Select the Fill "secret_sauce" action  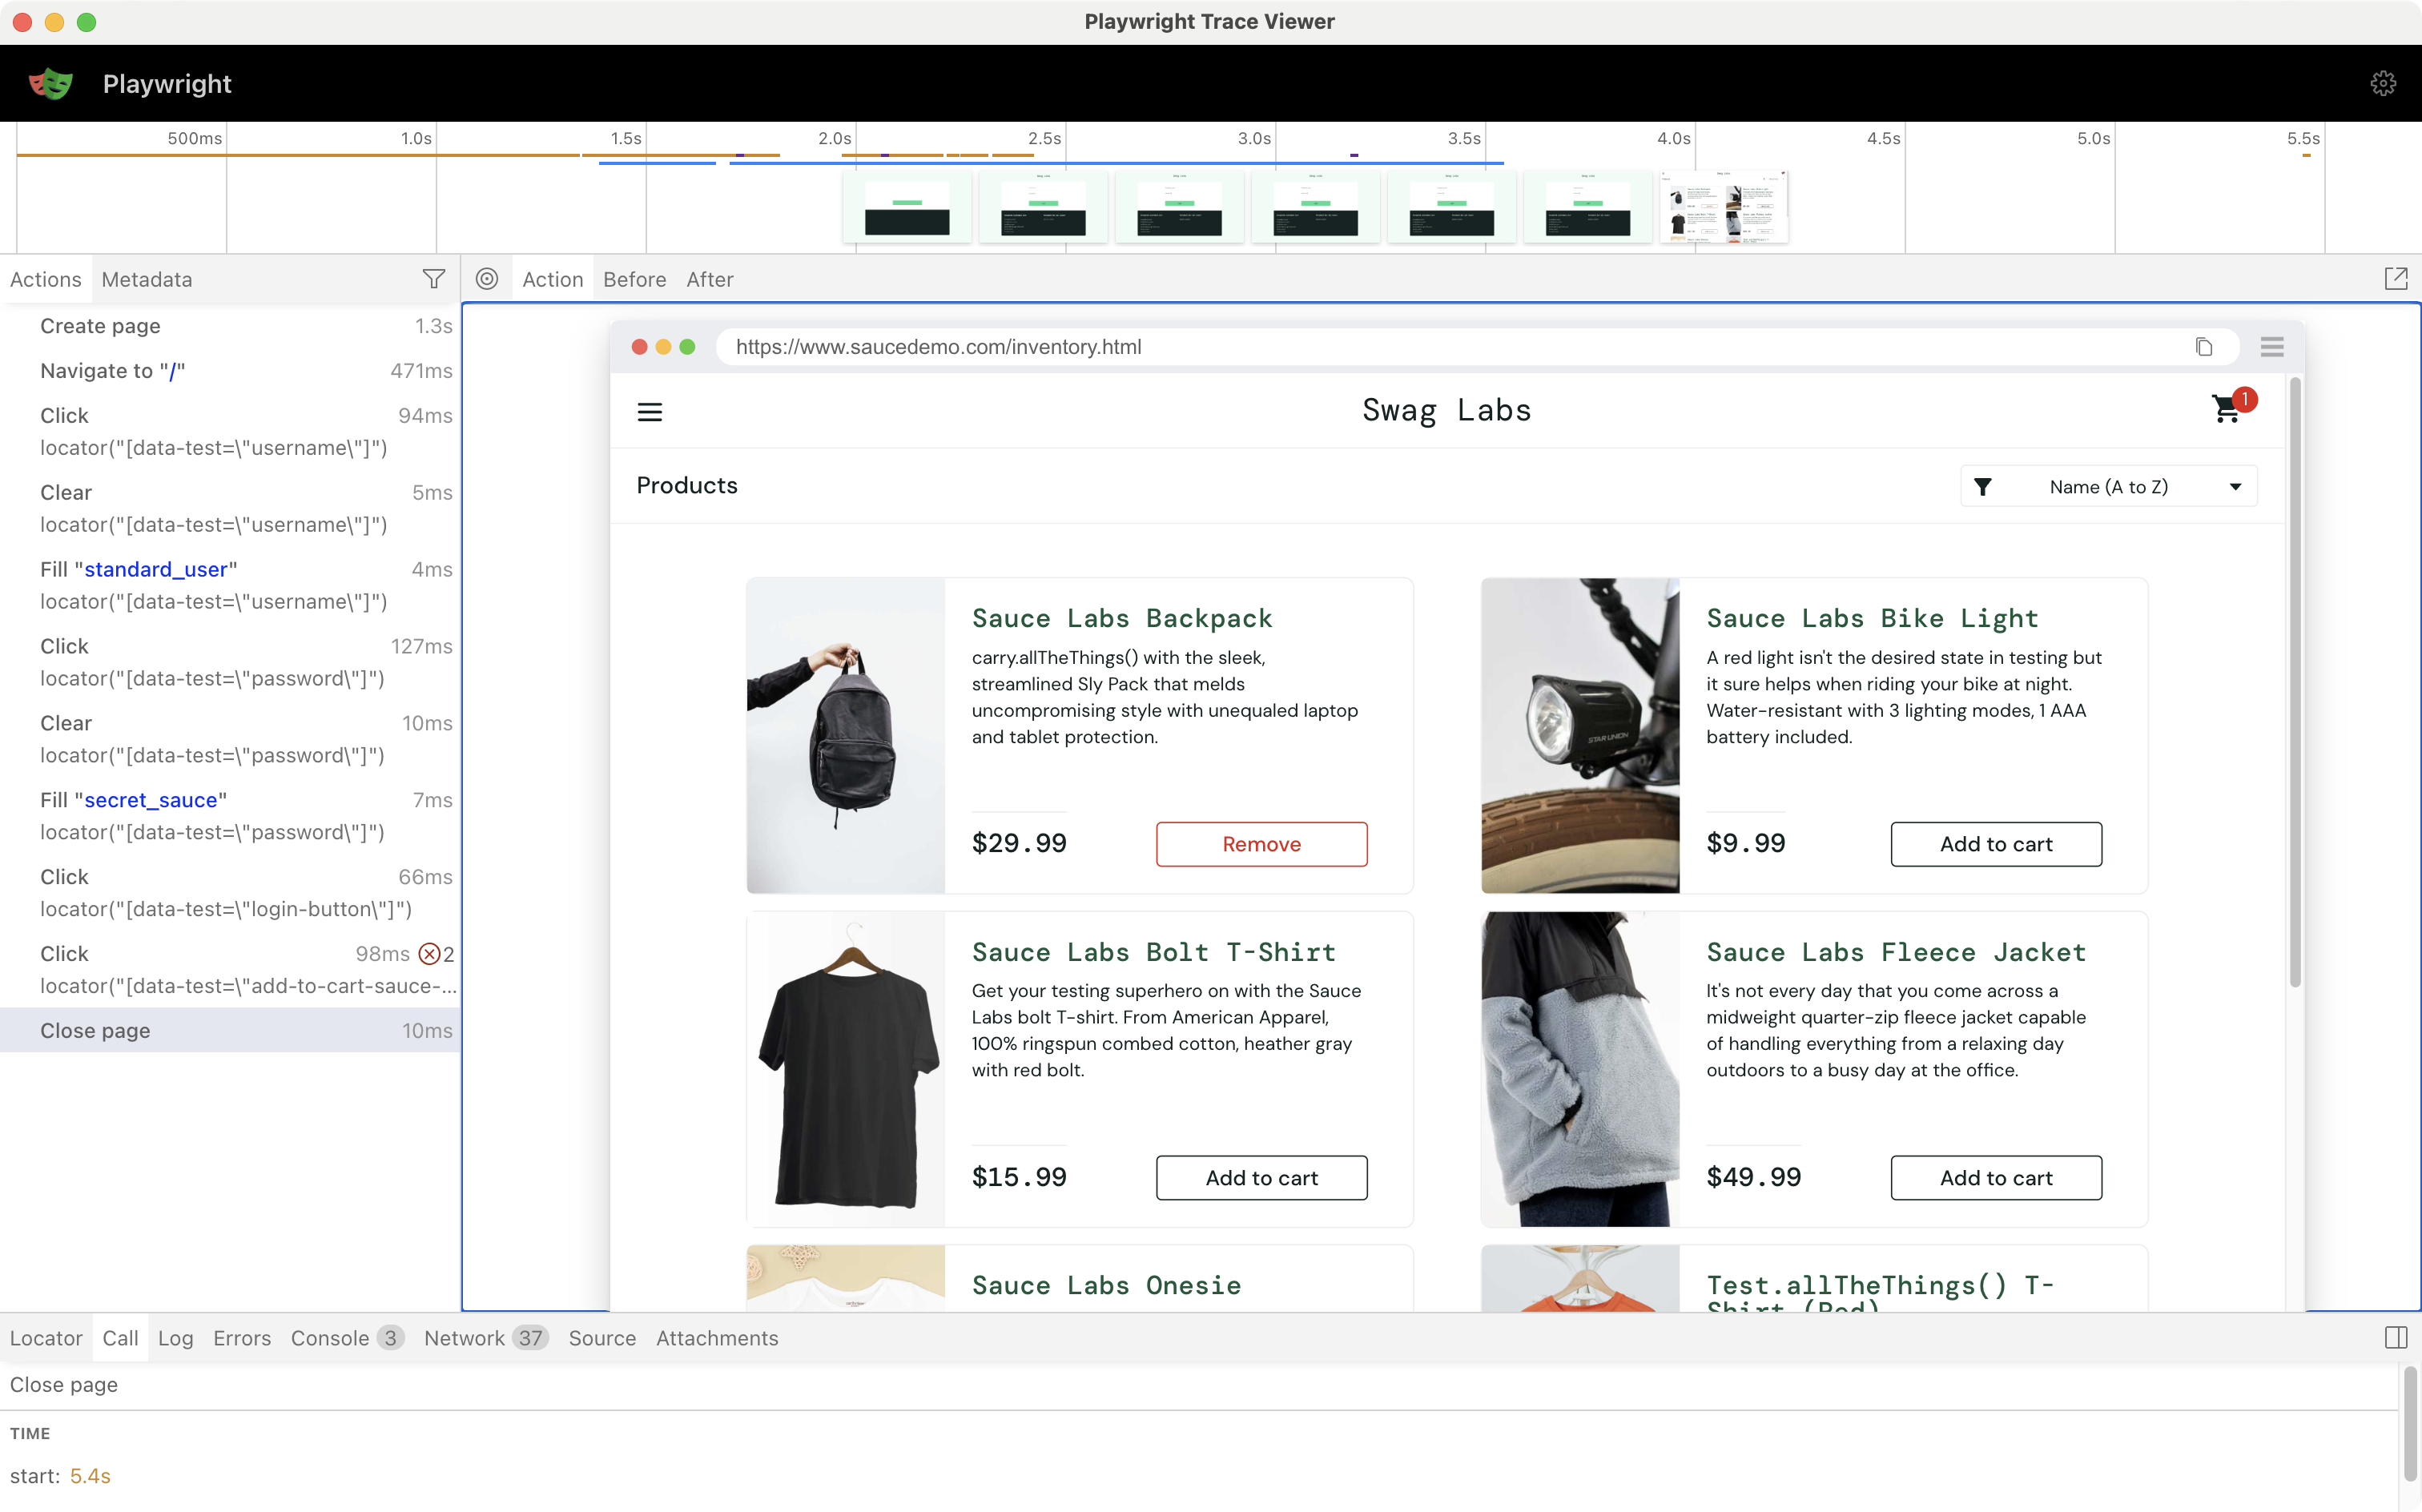click(230, 816)
